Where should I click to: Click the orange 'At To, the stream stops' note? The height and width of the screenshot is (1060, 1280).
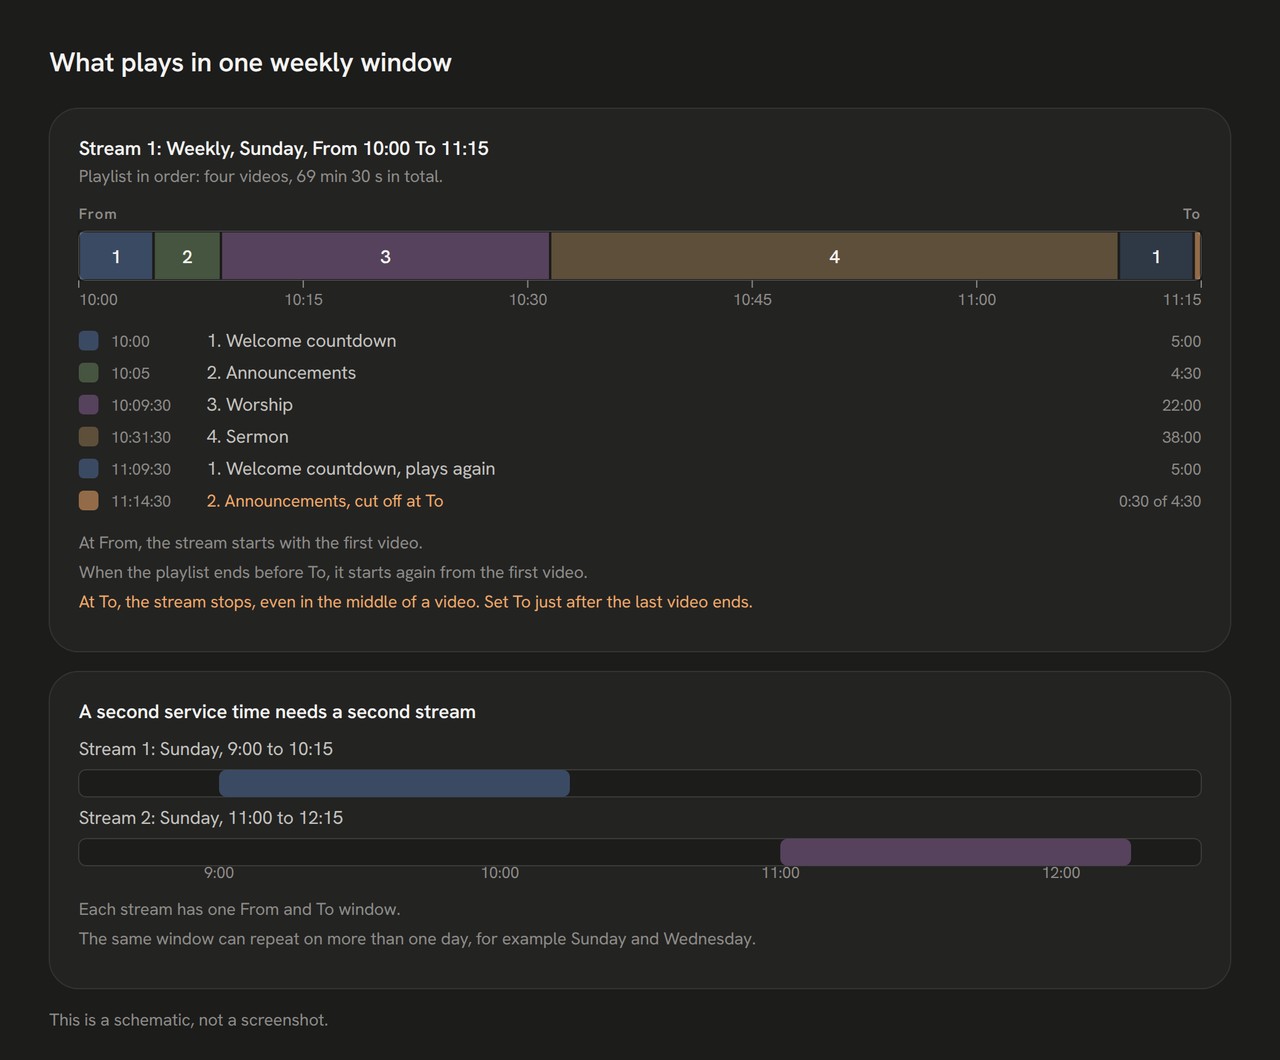(x=416, y=602)
